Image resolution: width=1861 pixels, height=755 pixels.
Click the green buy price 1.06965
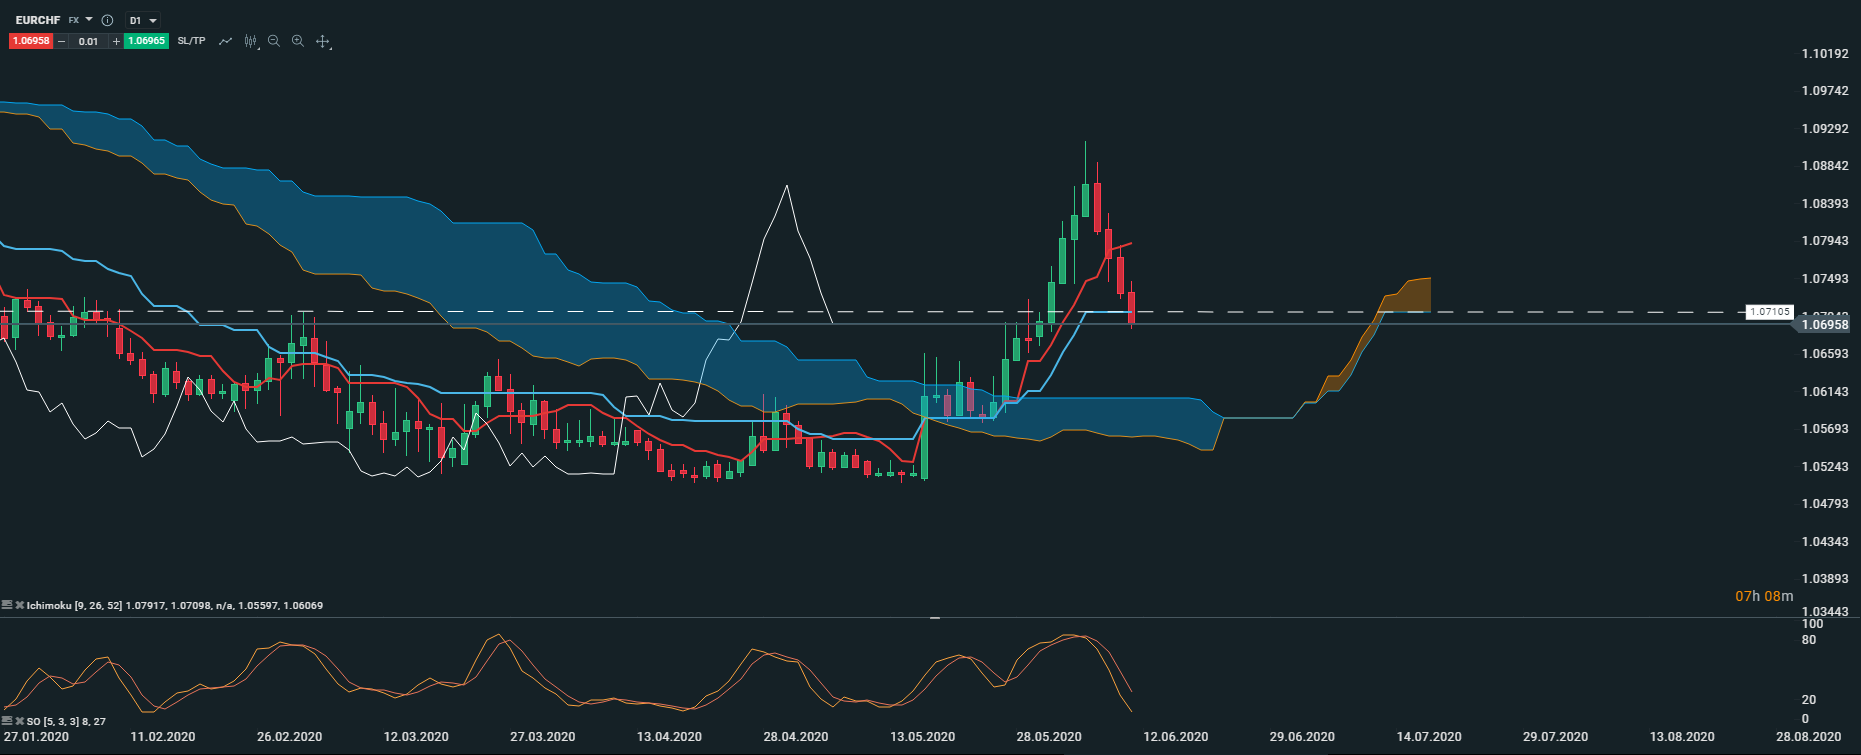[146, 41]
